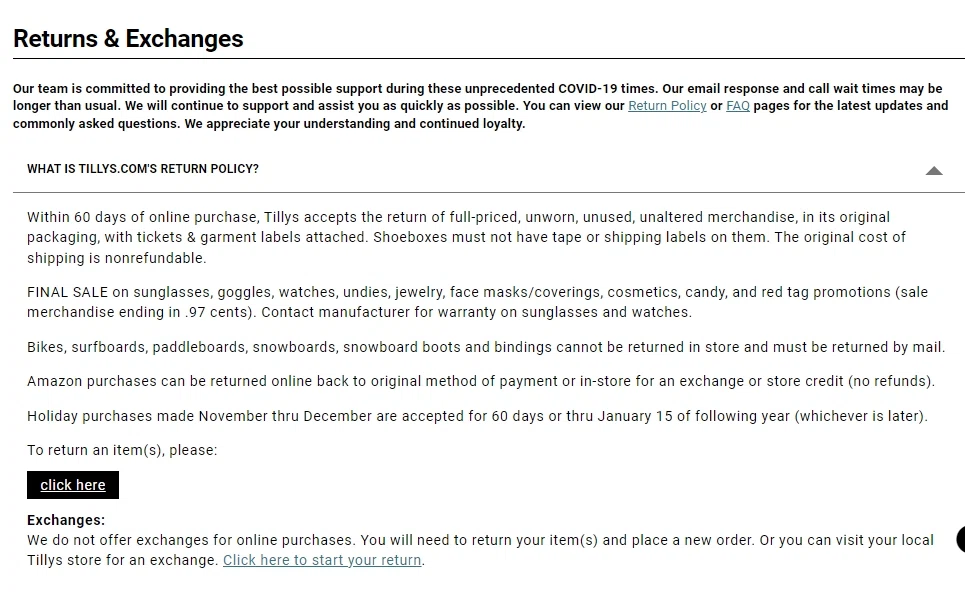Click the 'Within 60 days of online purchase' sentence
This screenshot has width=965, height=597.
(x=300, y=217)
